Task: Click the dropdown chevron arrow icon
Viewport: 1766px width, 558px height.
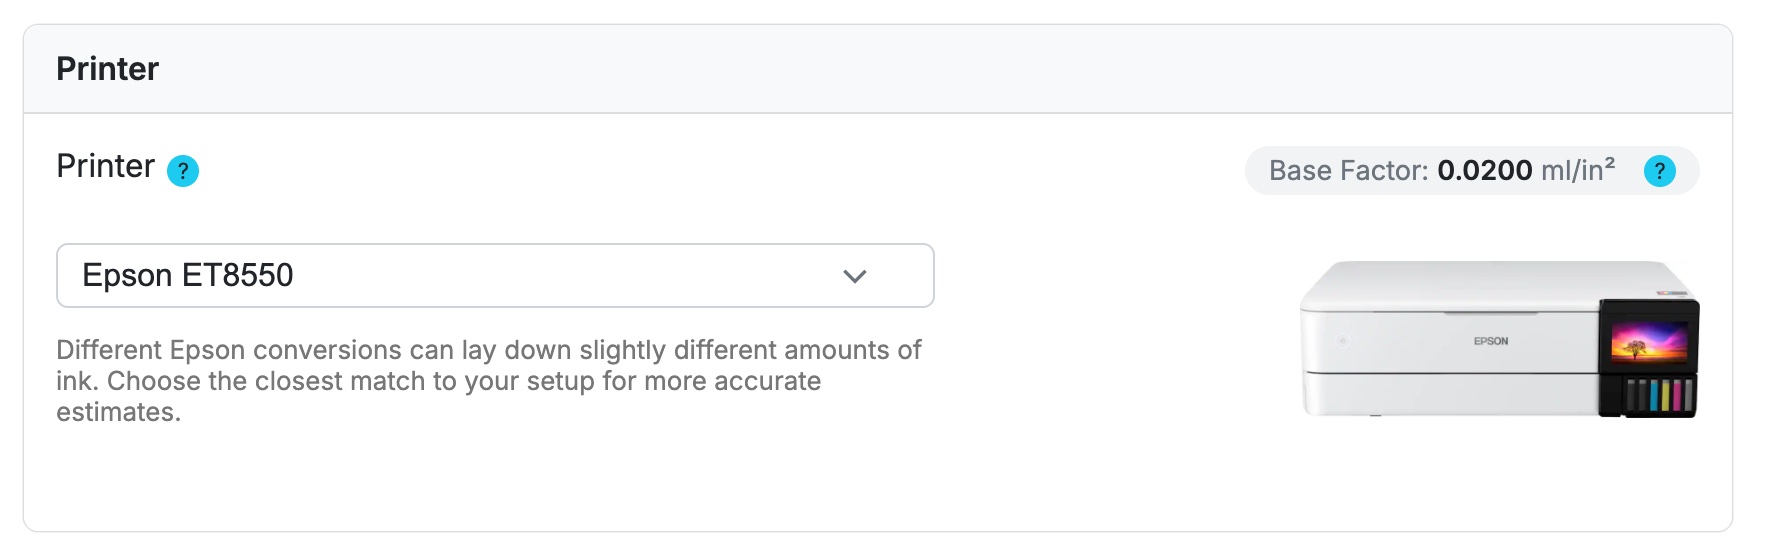Action: coord(854,276)
